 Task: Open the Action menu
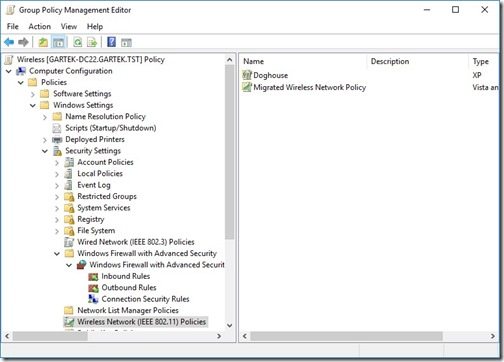(x=40, y=26)
